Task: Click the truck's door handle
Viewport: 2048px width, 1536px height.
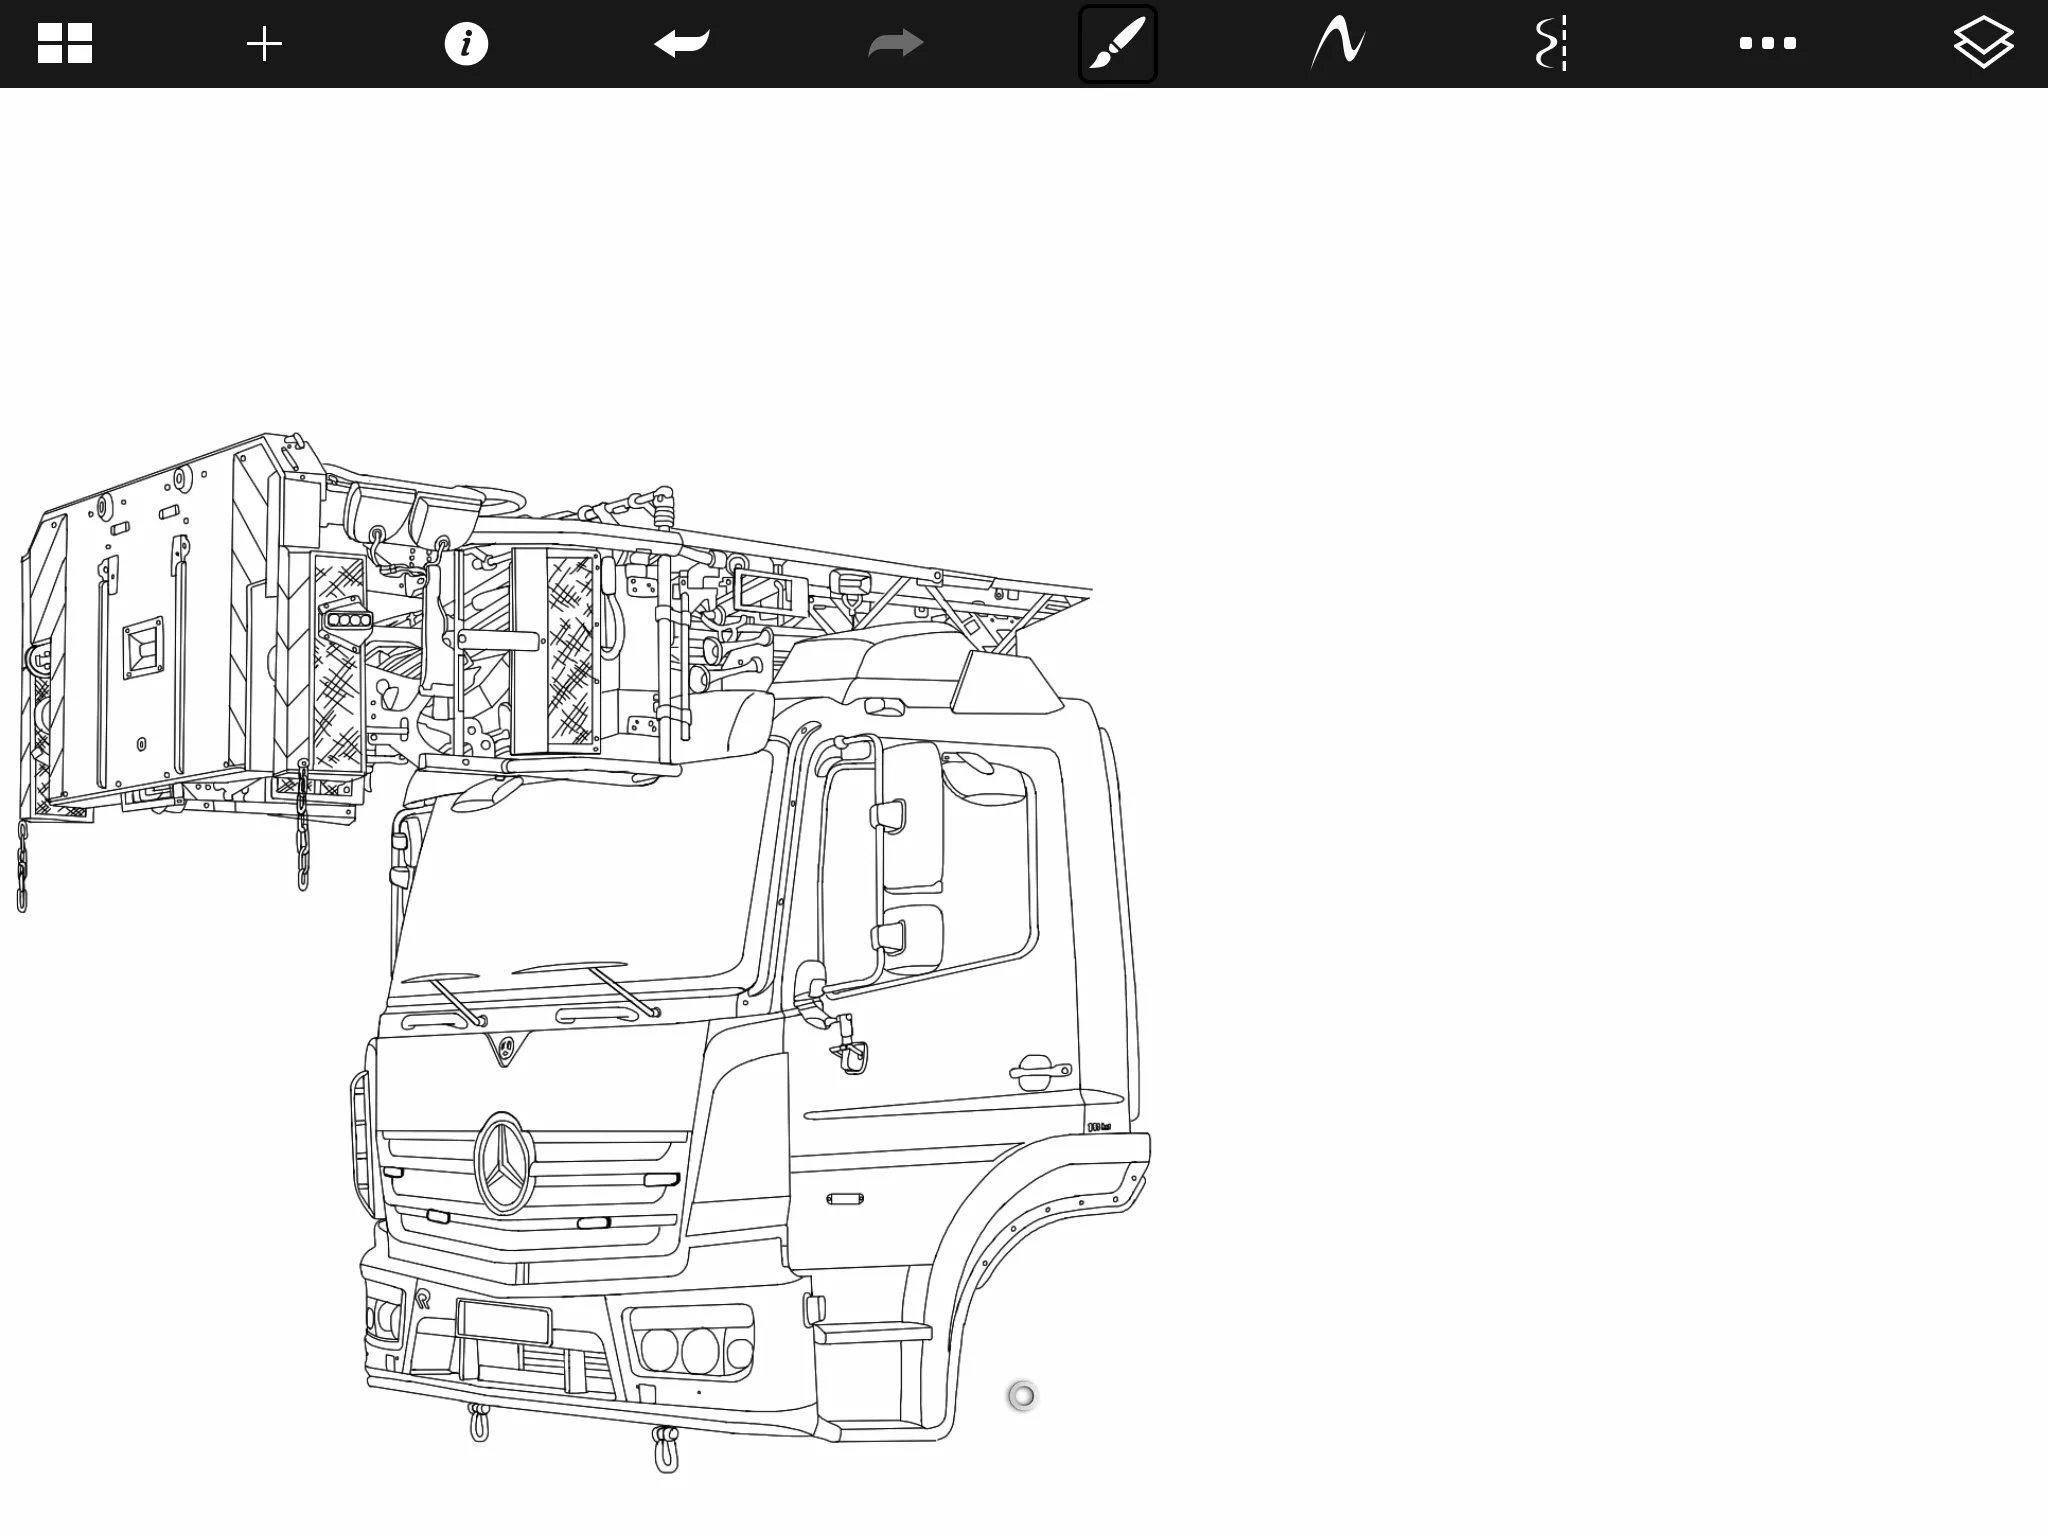Action: click(x=1038, y=1072)
